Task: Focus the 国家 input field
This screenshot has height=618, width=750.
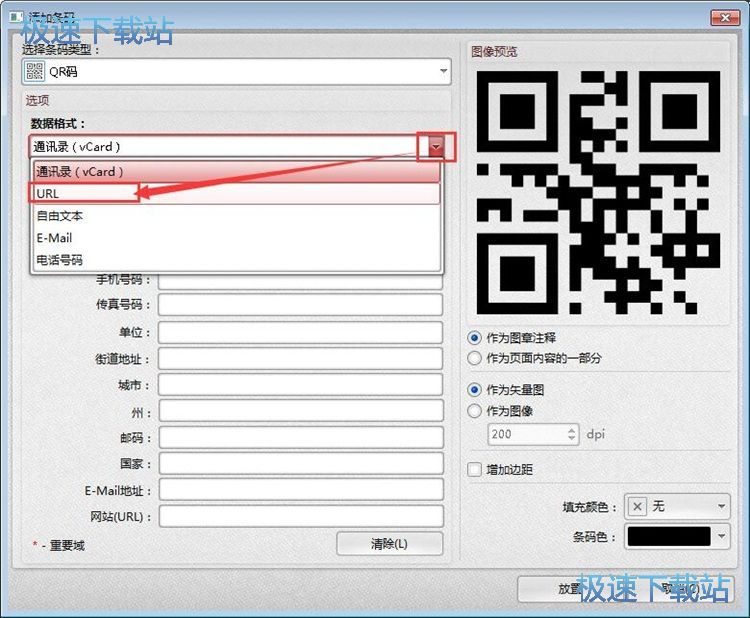Action: [301, 464]
